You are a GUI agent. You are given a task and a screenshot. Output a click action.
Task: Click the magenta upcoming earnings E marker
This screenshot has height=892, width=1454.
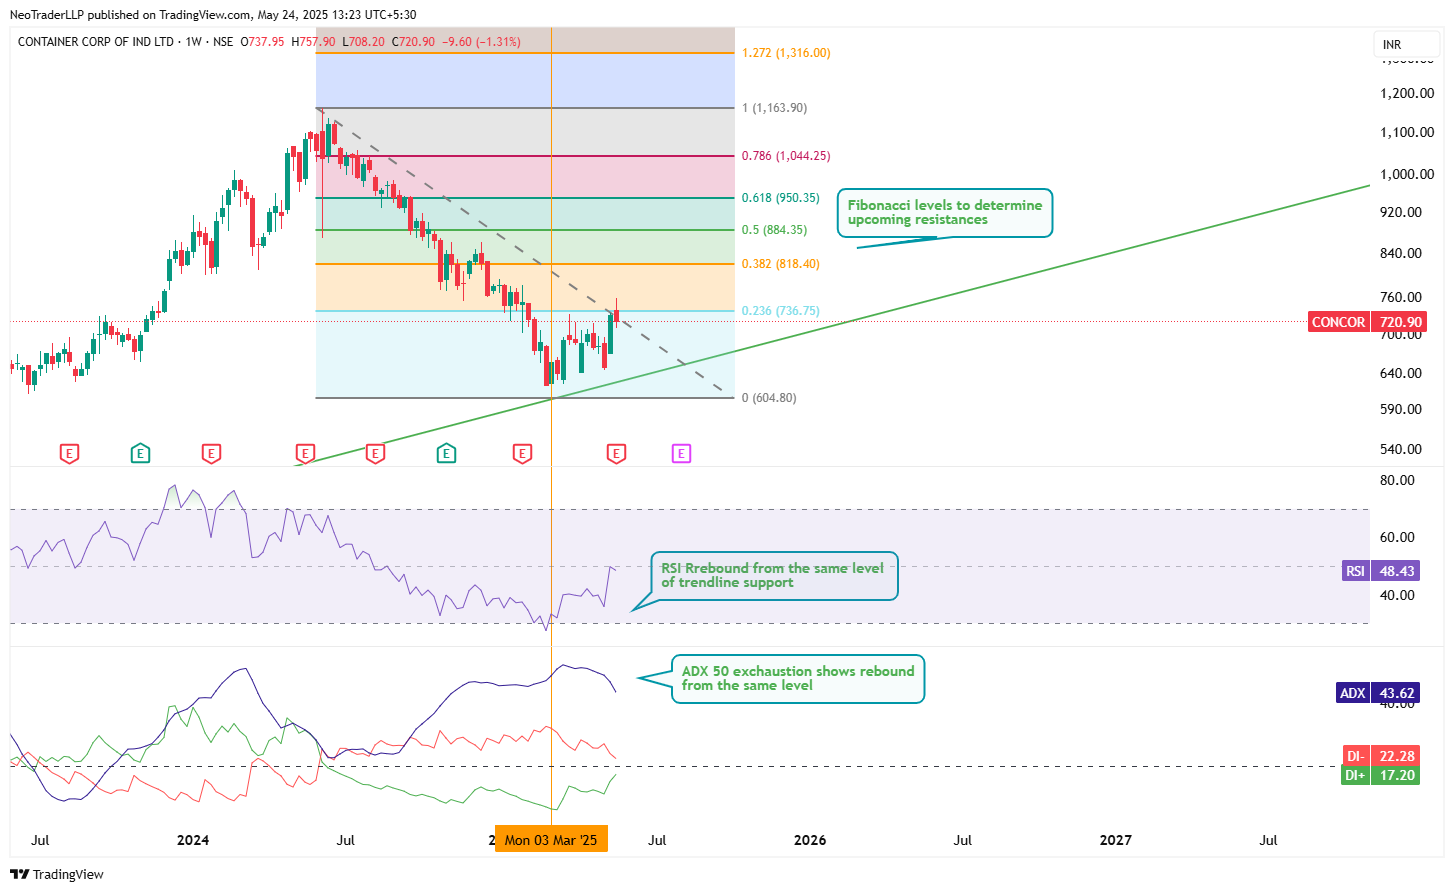(681, 454)
